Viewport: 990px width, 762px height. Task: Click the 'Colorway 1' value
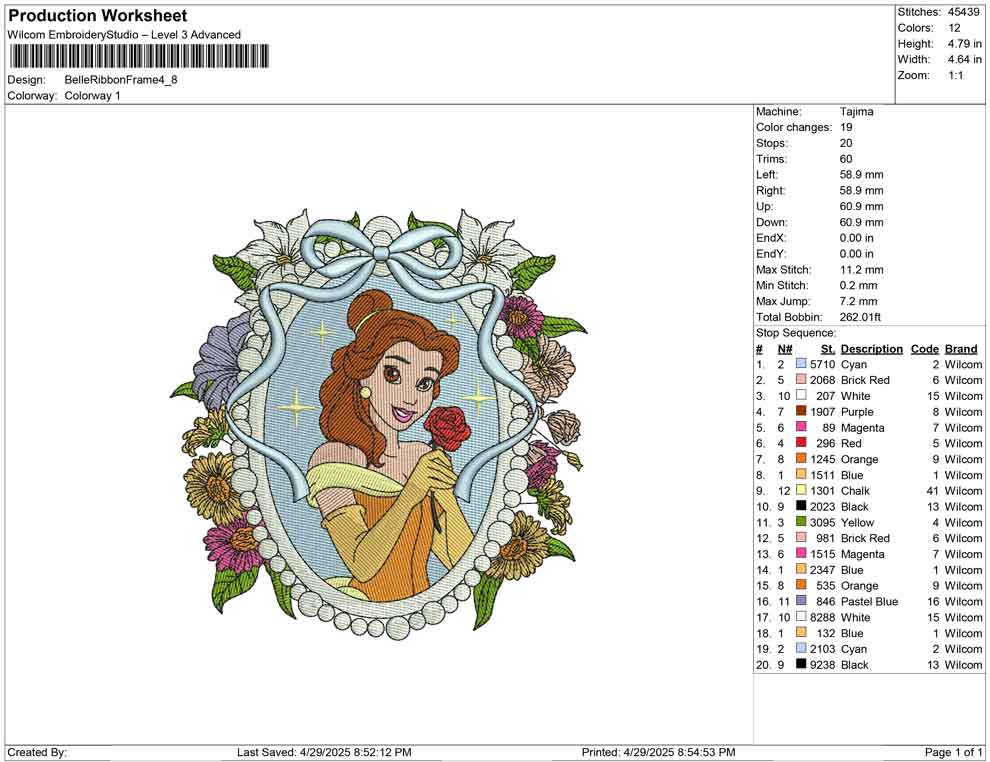[92, 96]
